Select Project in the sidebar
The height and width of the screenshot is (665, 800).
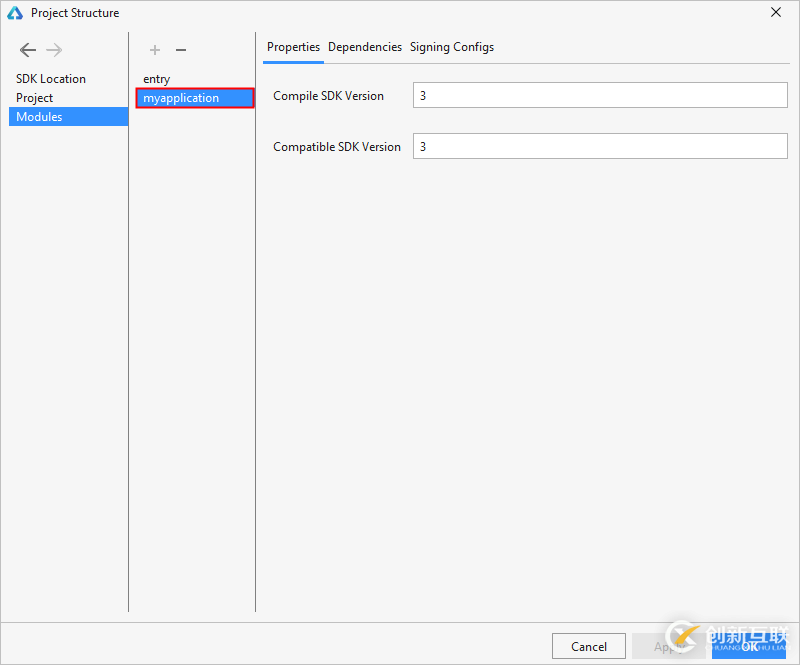[68, 98]
